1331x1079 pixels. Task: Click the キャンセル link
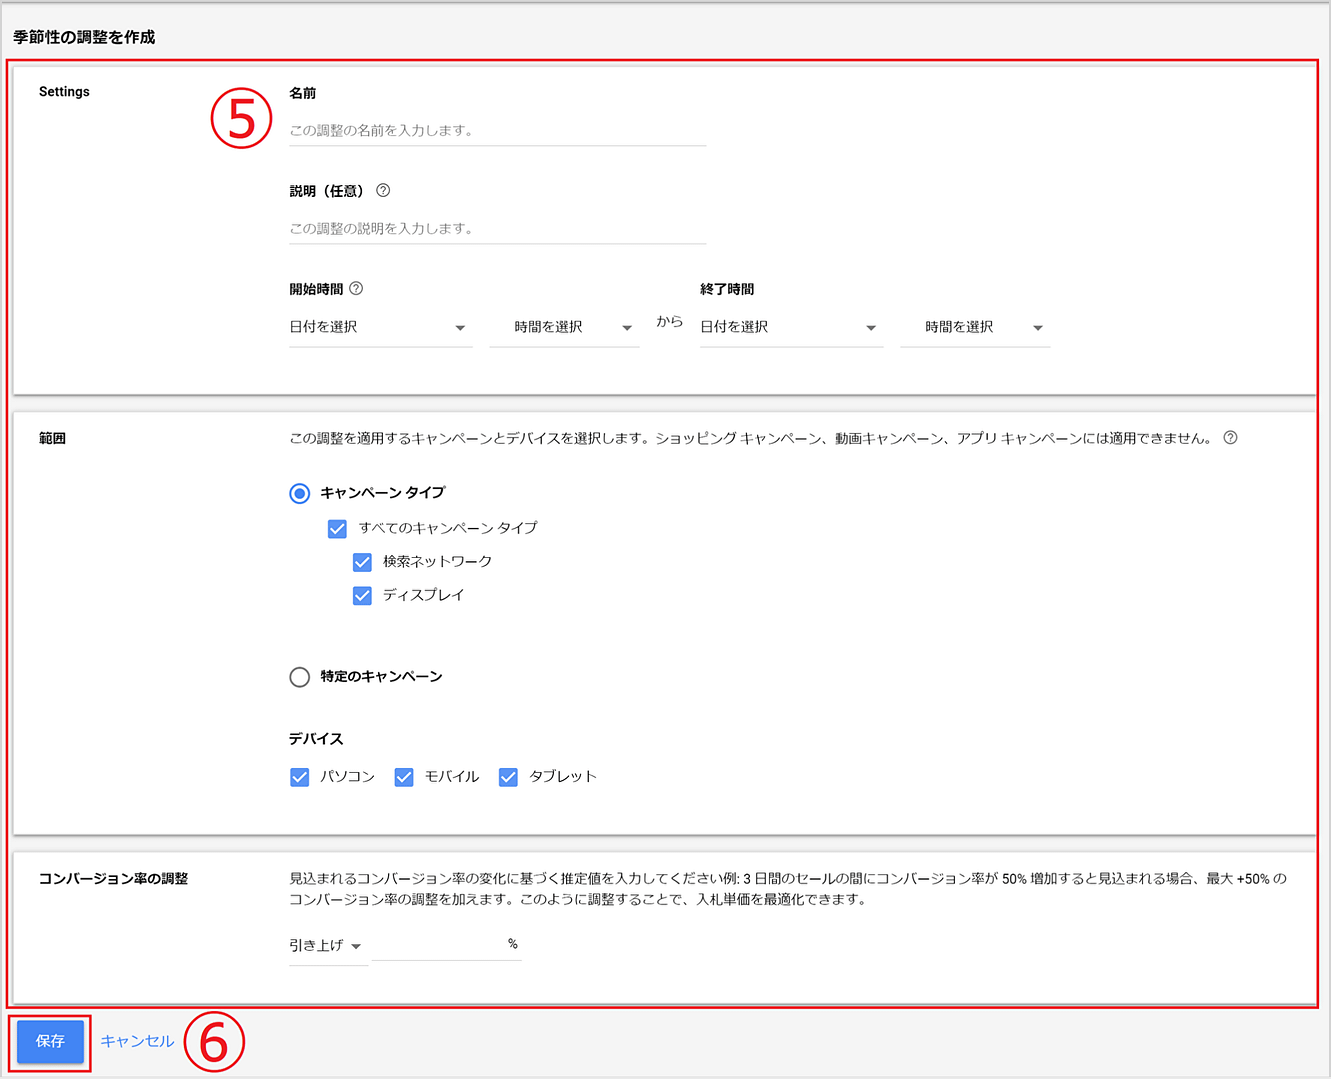click(137, 1042)
